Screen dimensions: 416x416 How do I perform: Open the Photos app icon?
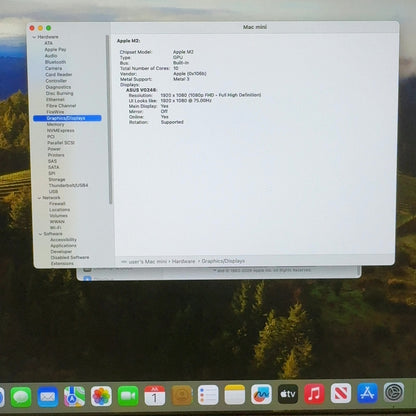(101, 396)
